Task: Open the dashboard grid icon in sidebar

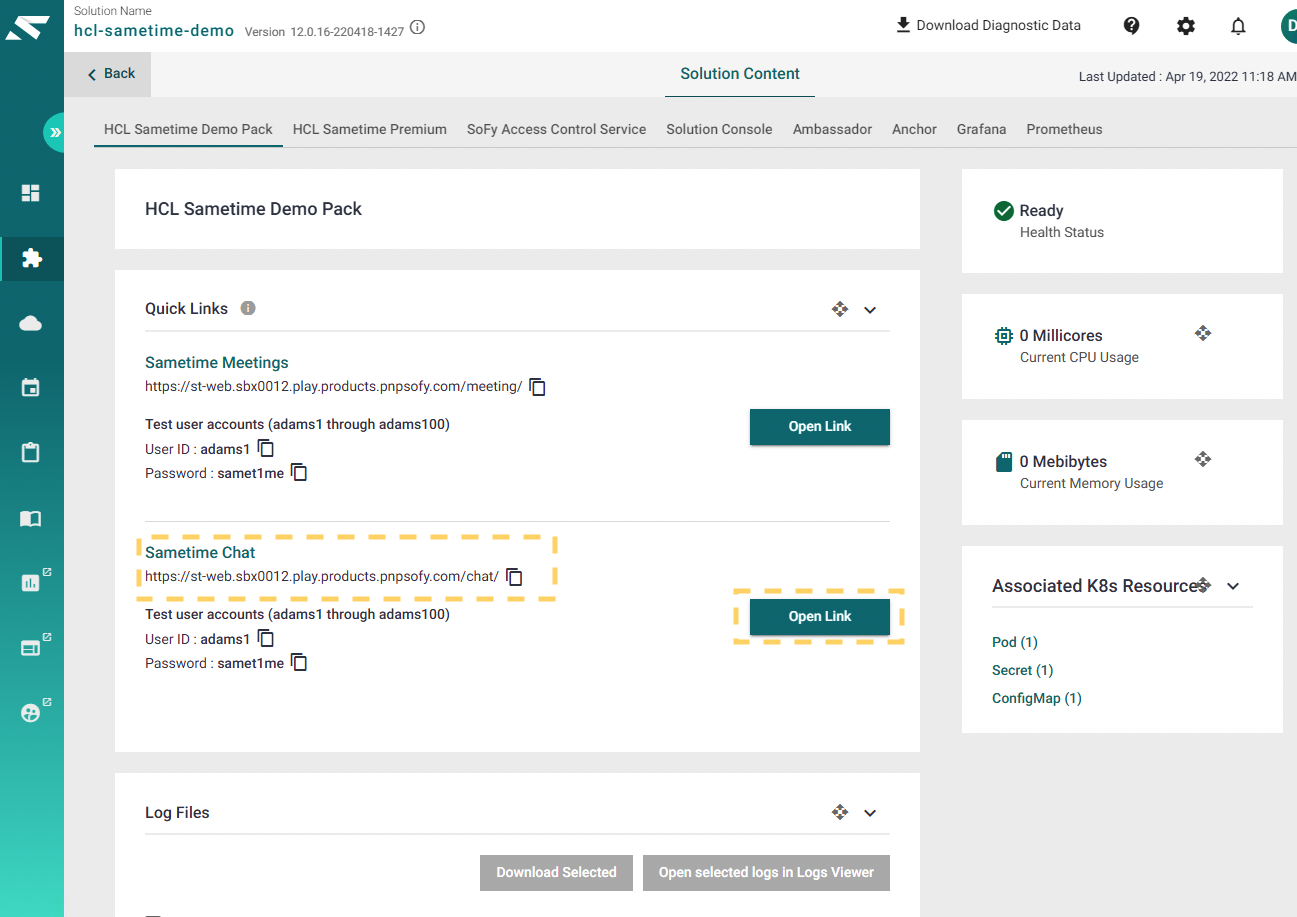Action: click(x=31, y=193)
